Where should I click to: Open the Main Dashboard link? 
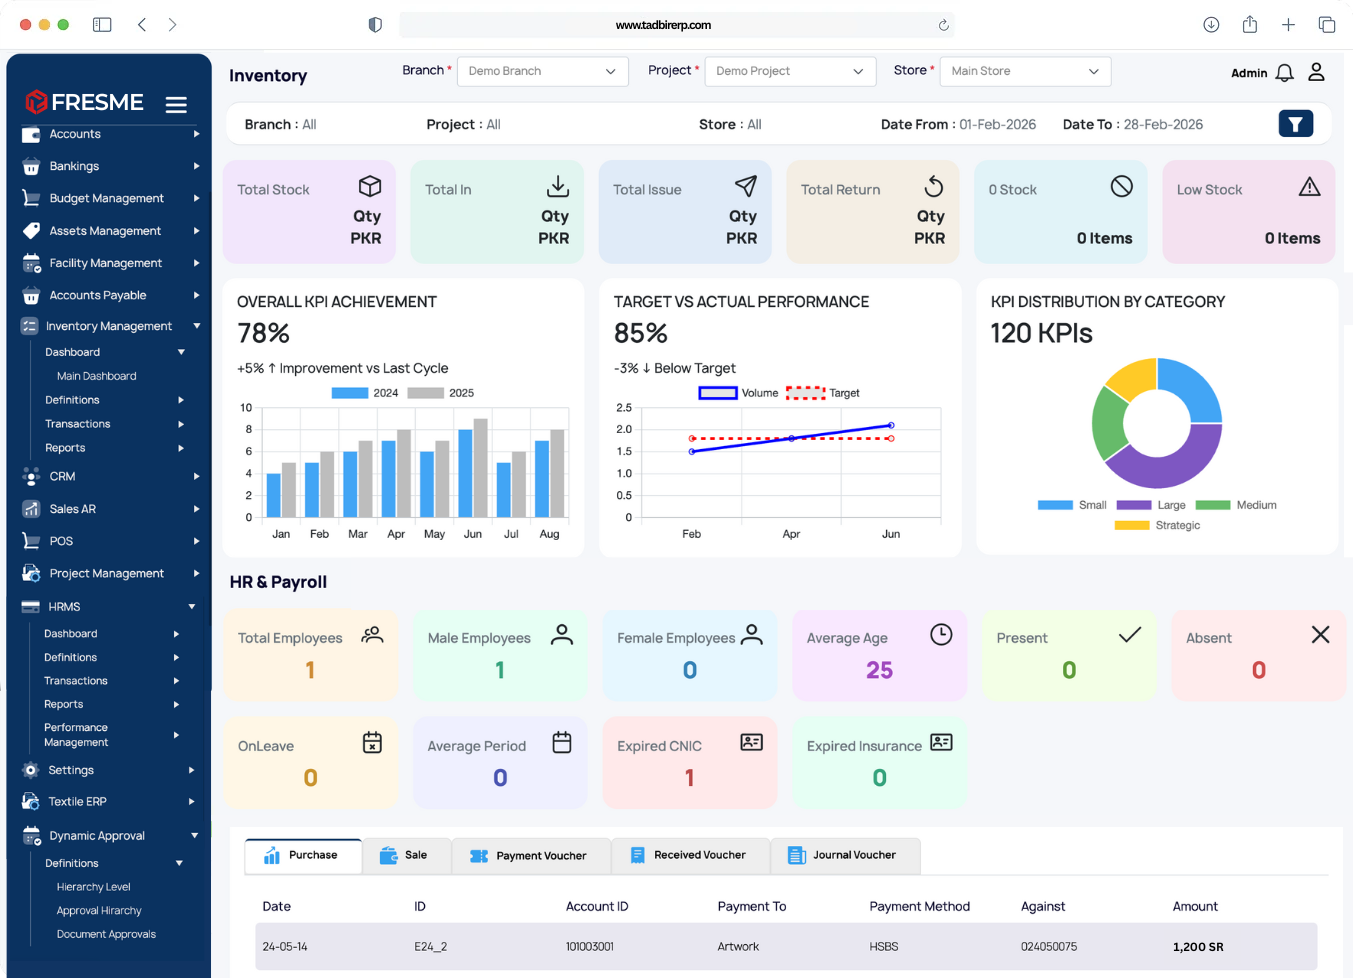tap(96, 376)
